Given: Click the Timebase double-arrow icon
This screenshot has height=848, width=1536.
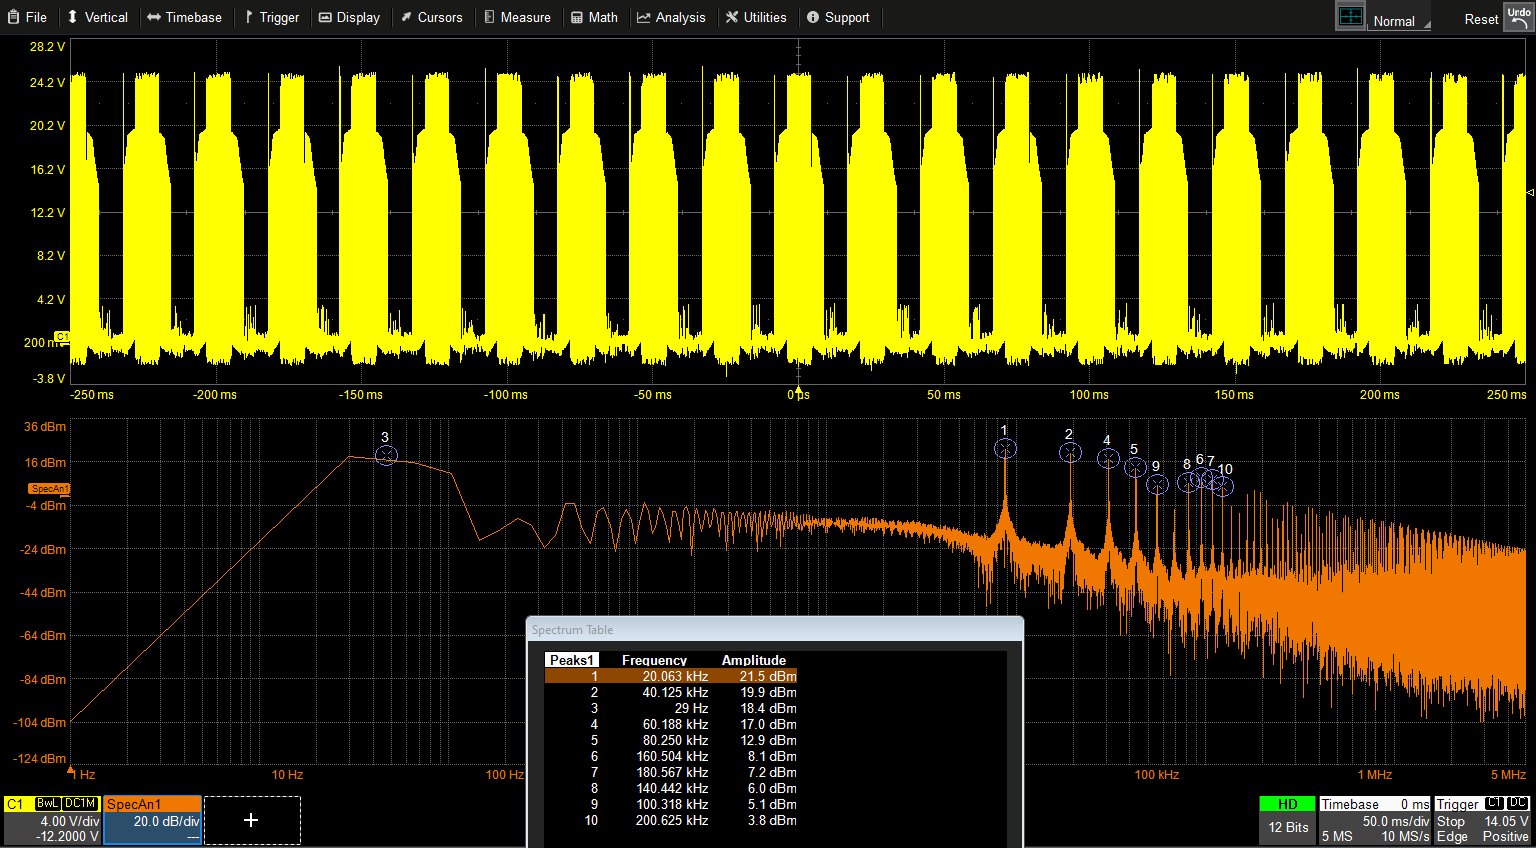Looking at the screenshot, I should 152,16.
